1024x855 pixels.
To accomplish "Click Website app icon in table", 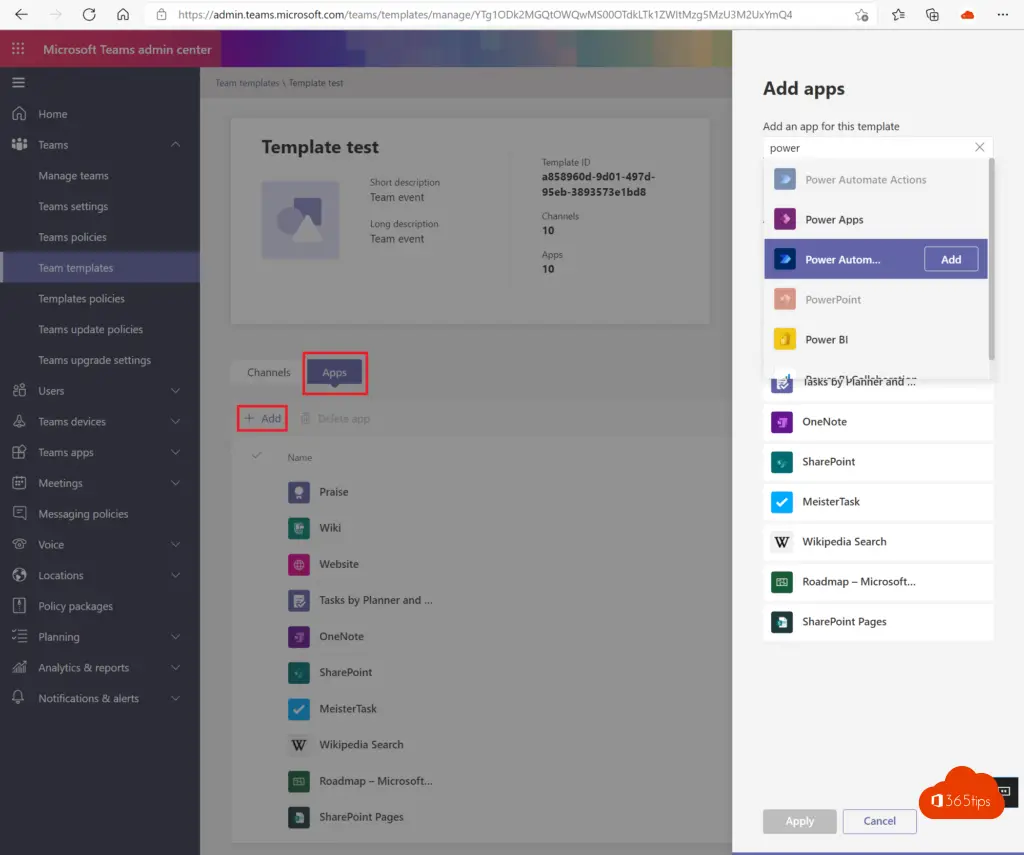I will point(298,564).
